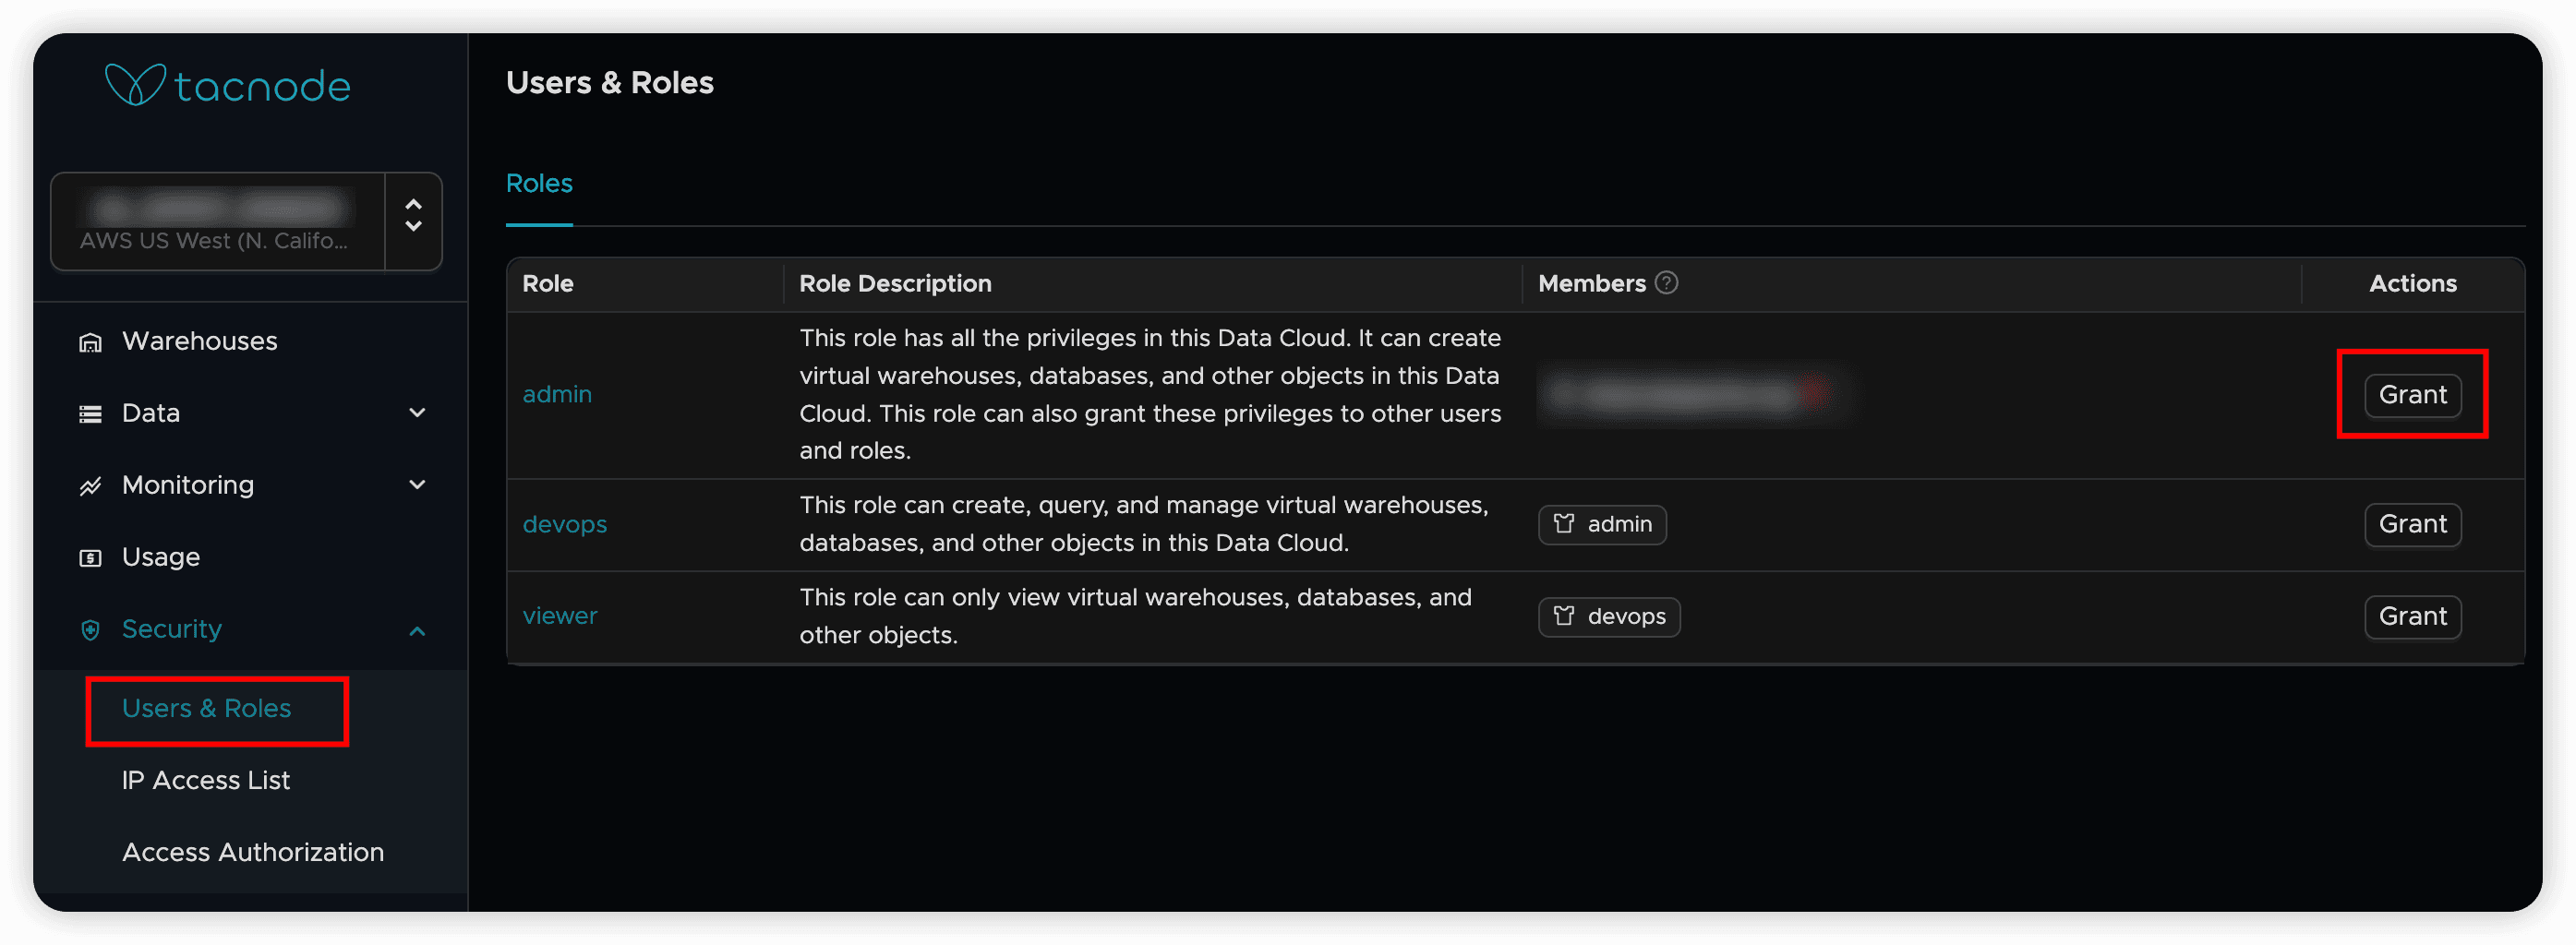2576x945 pixels.
Task: Switch to the Roles tab
Action: (539, 183)
